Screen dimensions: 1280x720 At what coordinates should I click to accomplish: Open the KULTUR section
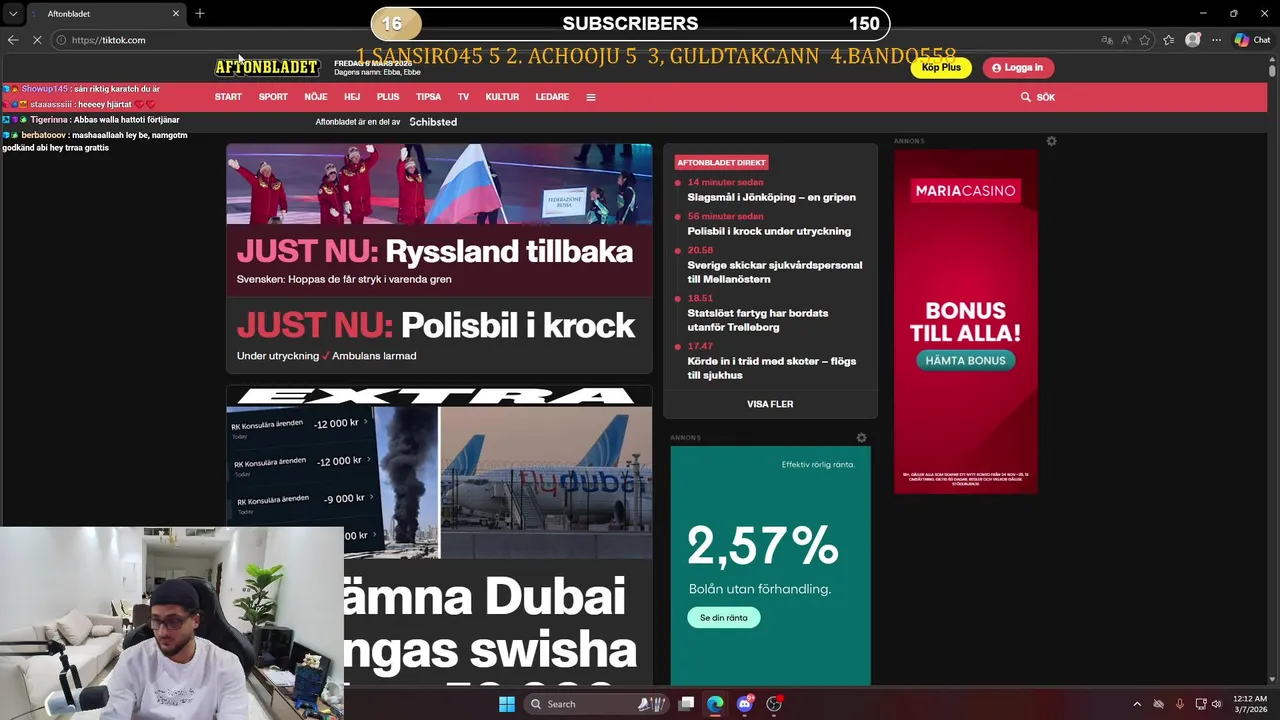point(502,97)
